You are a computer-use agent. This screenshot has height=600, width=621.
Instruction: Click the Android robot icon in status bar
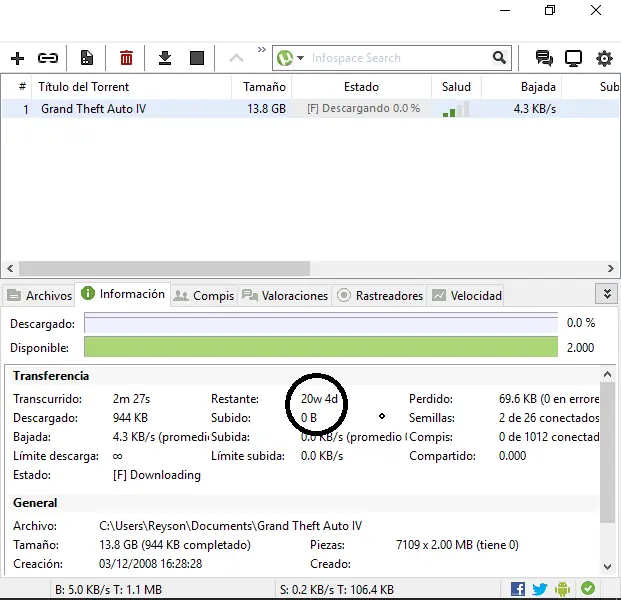tap(562, 589)
